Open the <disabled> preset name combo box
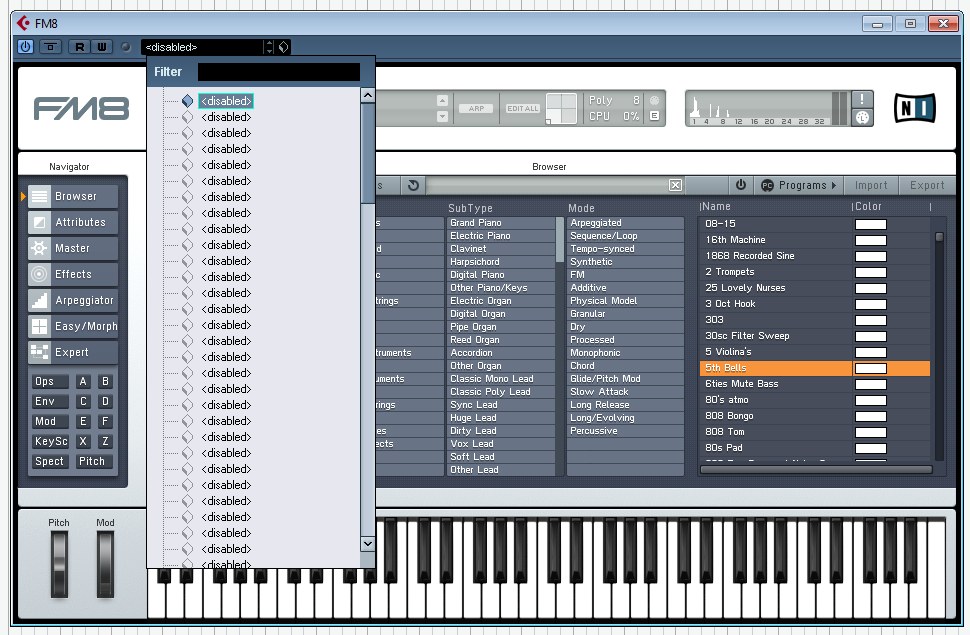 tap(202, 47)
